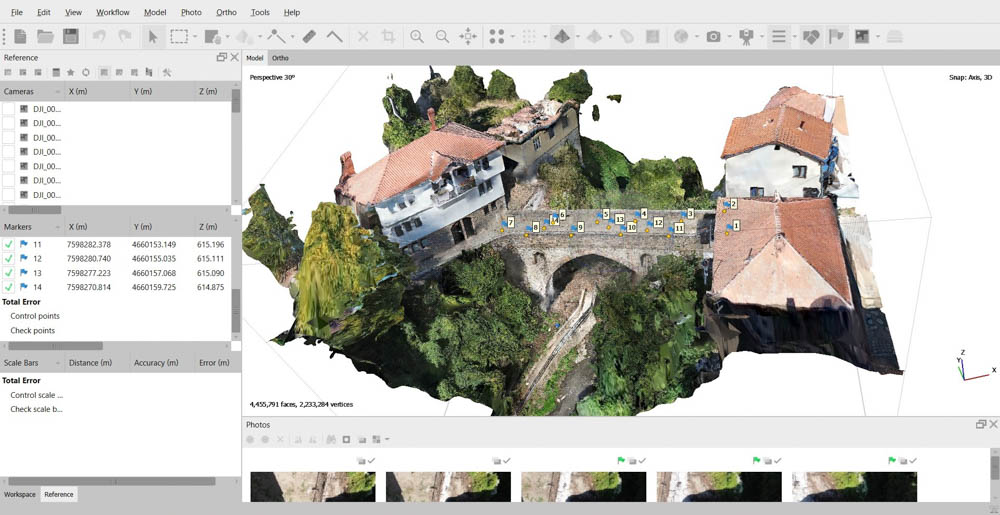Float the Photos pane with undock icon
This screenshot has width=1000, height=515.
[x=981, y=424]
